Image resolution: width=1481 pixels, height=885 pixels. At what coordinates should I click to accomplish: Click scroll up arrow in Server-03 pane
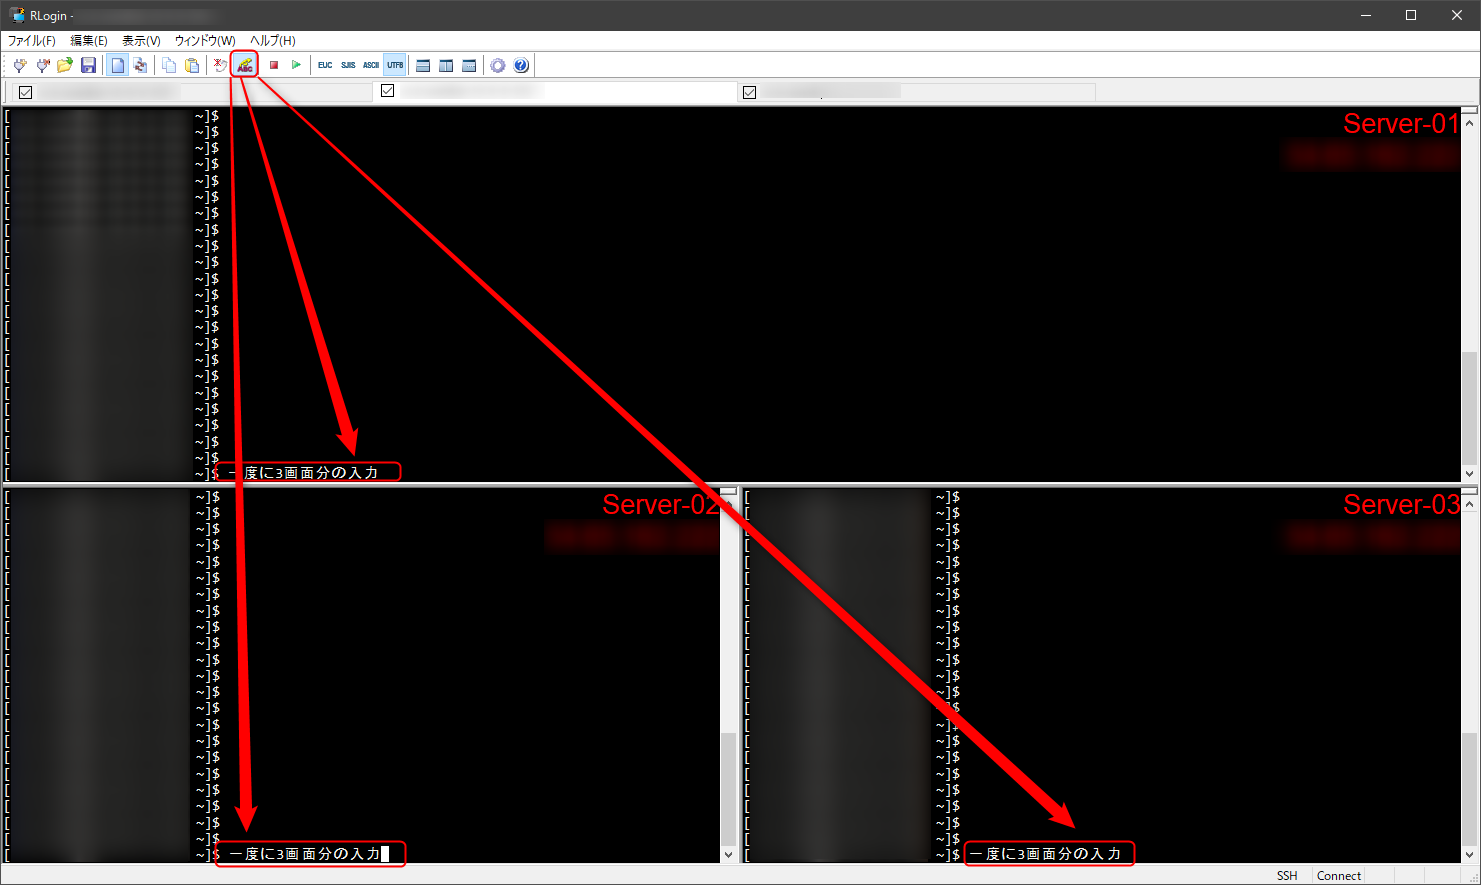click(1469, 505)
